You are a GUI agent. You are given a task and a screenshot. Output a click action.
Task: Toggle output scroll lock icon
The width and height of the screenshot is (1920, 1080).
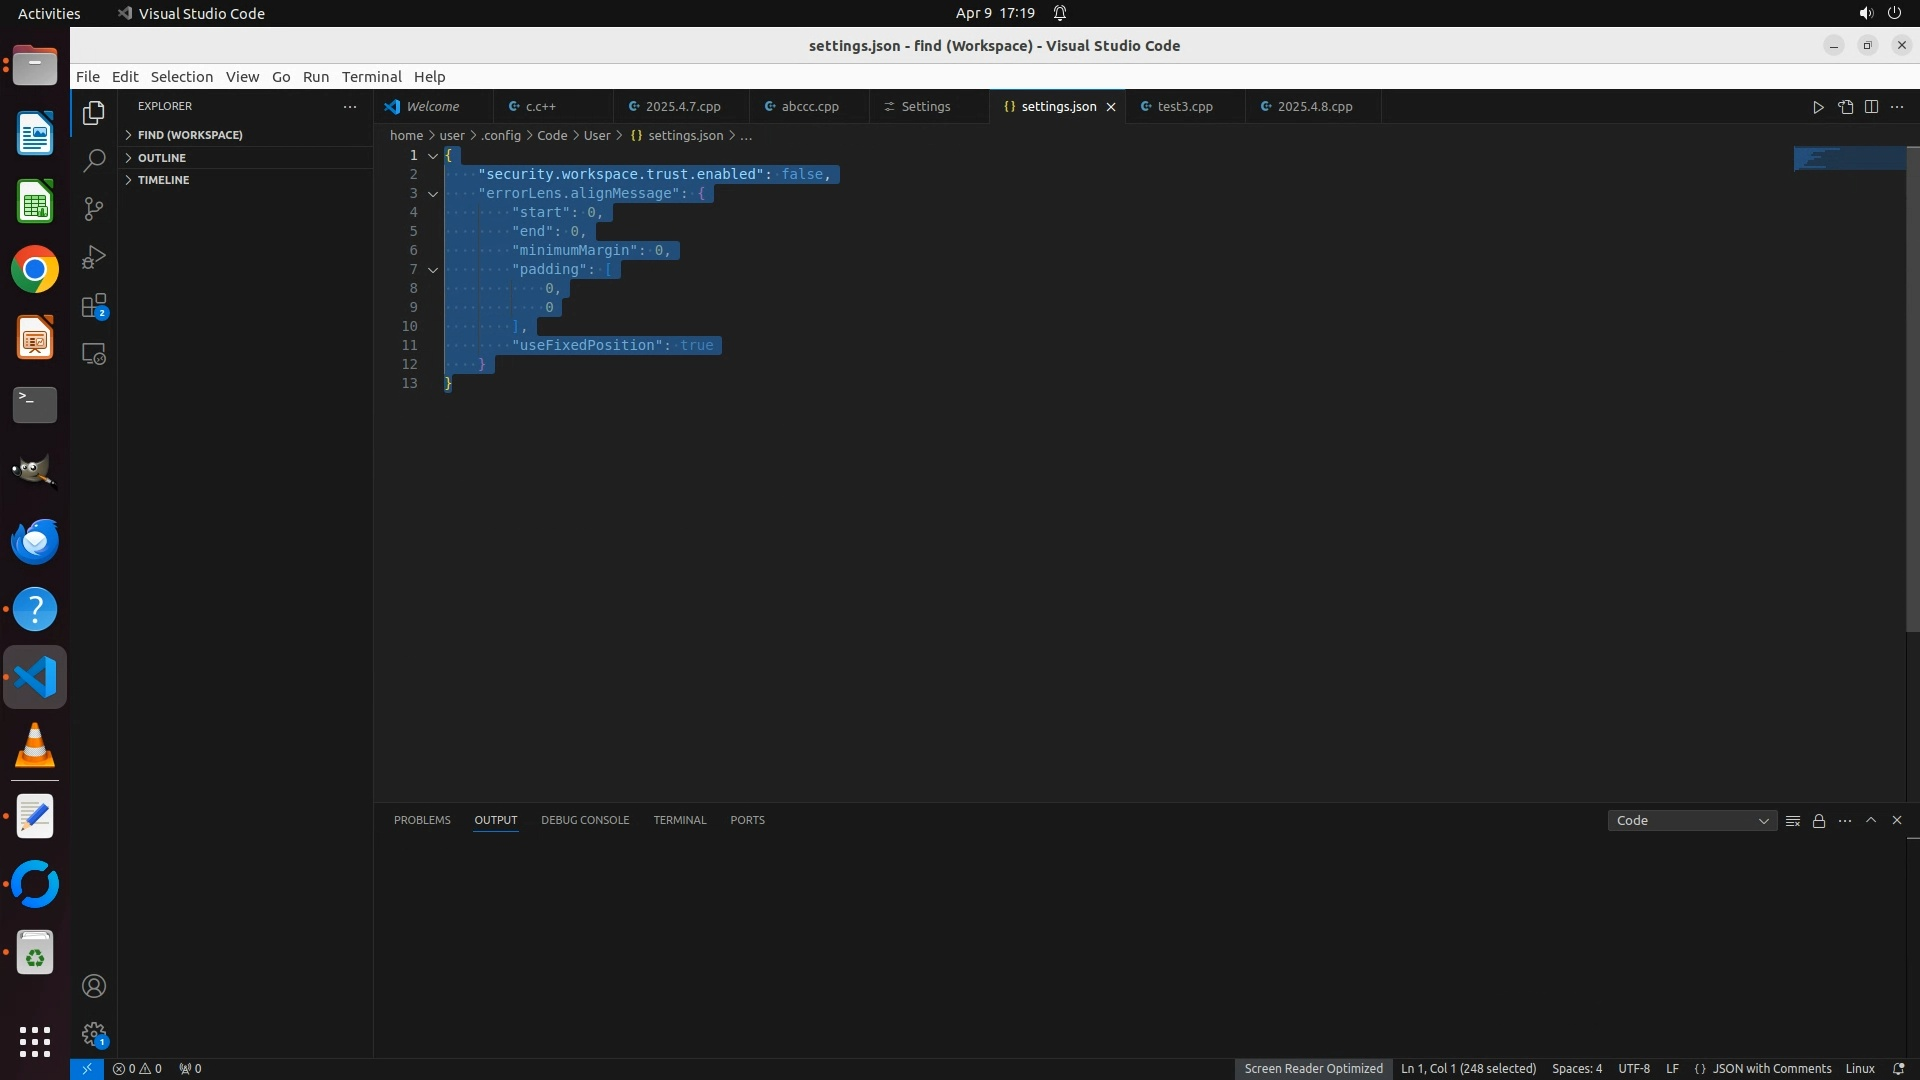click(x=1819, y=821)
